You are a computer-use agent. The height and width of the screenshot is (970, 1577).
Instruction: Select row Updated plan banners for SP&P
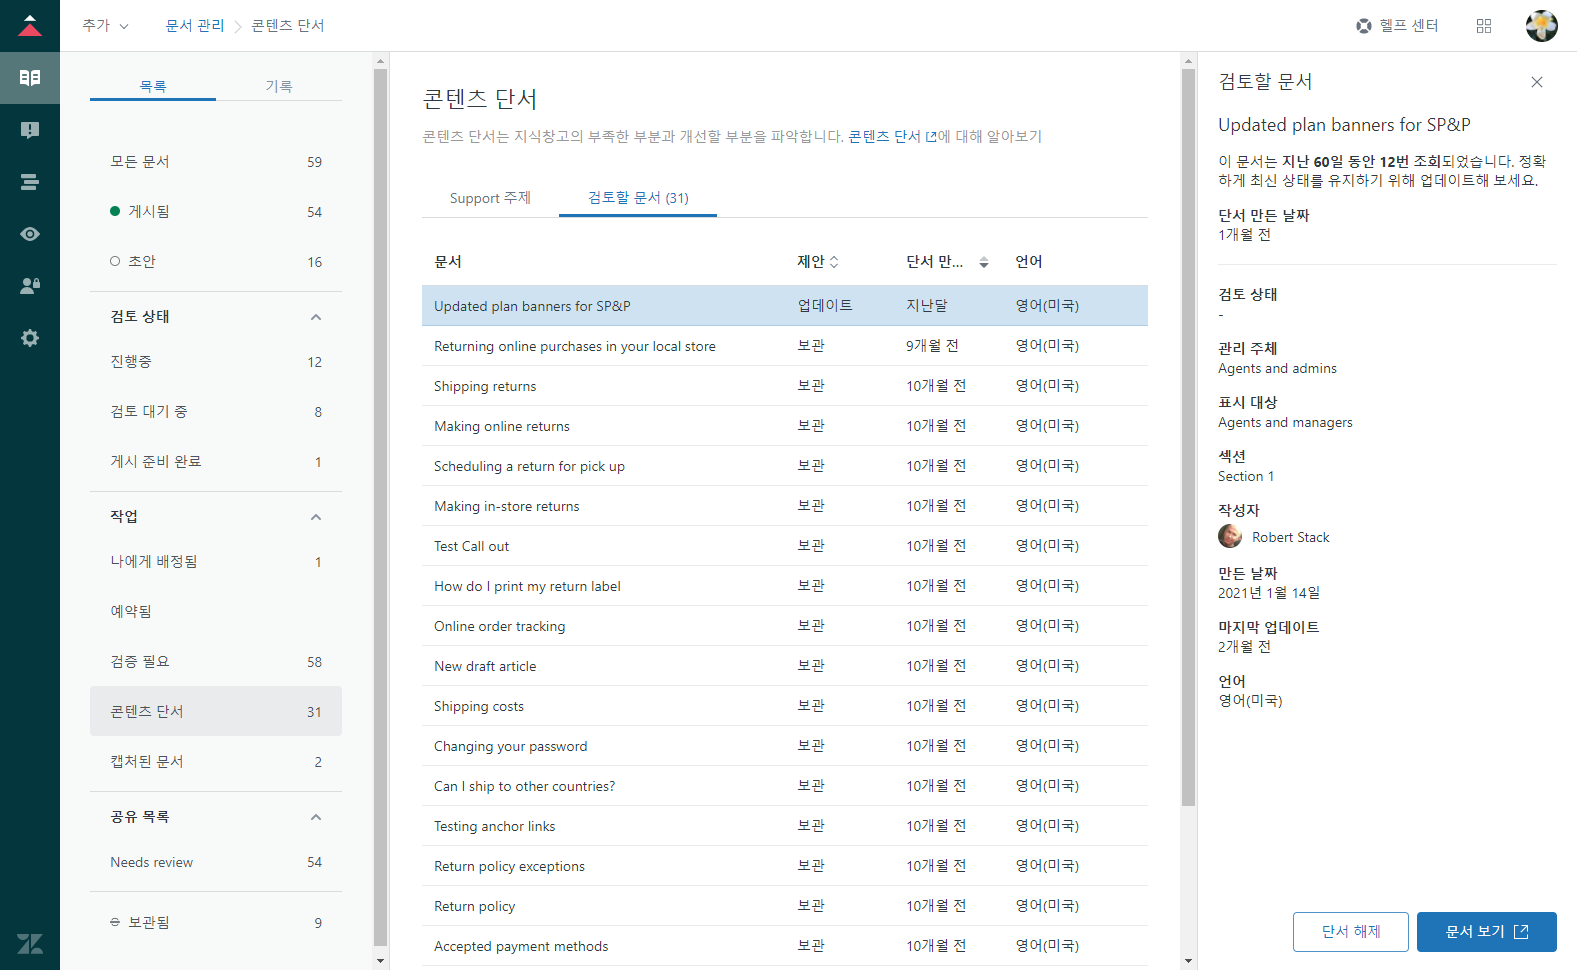tap(785, 306)
